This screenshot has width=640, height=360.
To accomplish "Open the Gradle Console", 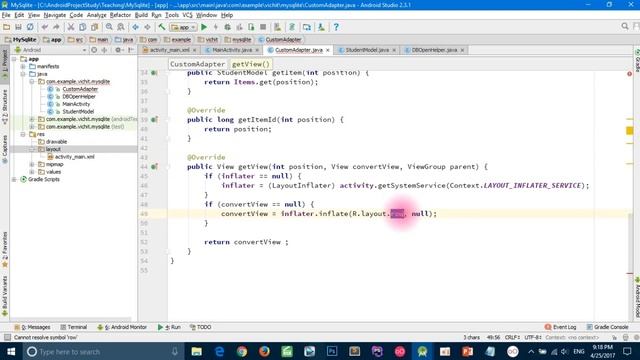I will [x=607, y=327].
